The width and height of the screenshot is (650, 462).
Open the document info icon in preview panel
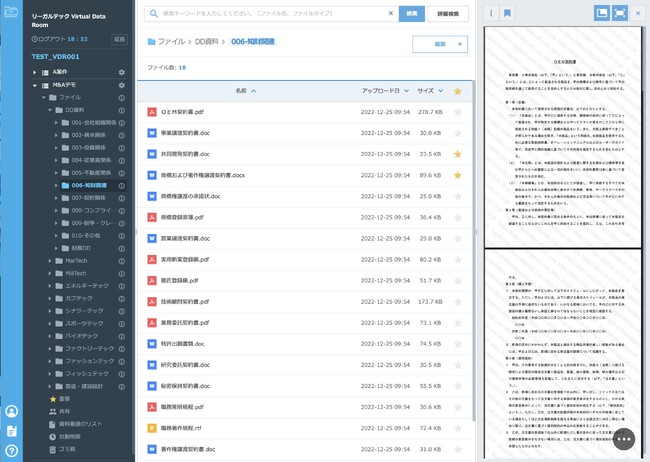point(491,14)
